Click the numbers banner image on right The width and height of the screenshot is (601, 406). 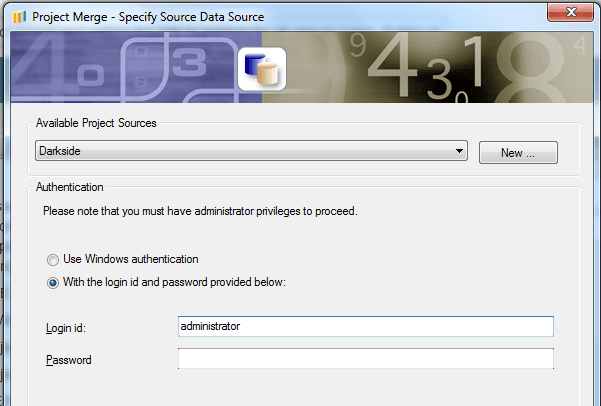click(427, 67)
